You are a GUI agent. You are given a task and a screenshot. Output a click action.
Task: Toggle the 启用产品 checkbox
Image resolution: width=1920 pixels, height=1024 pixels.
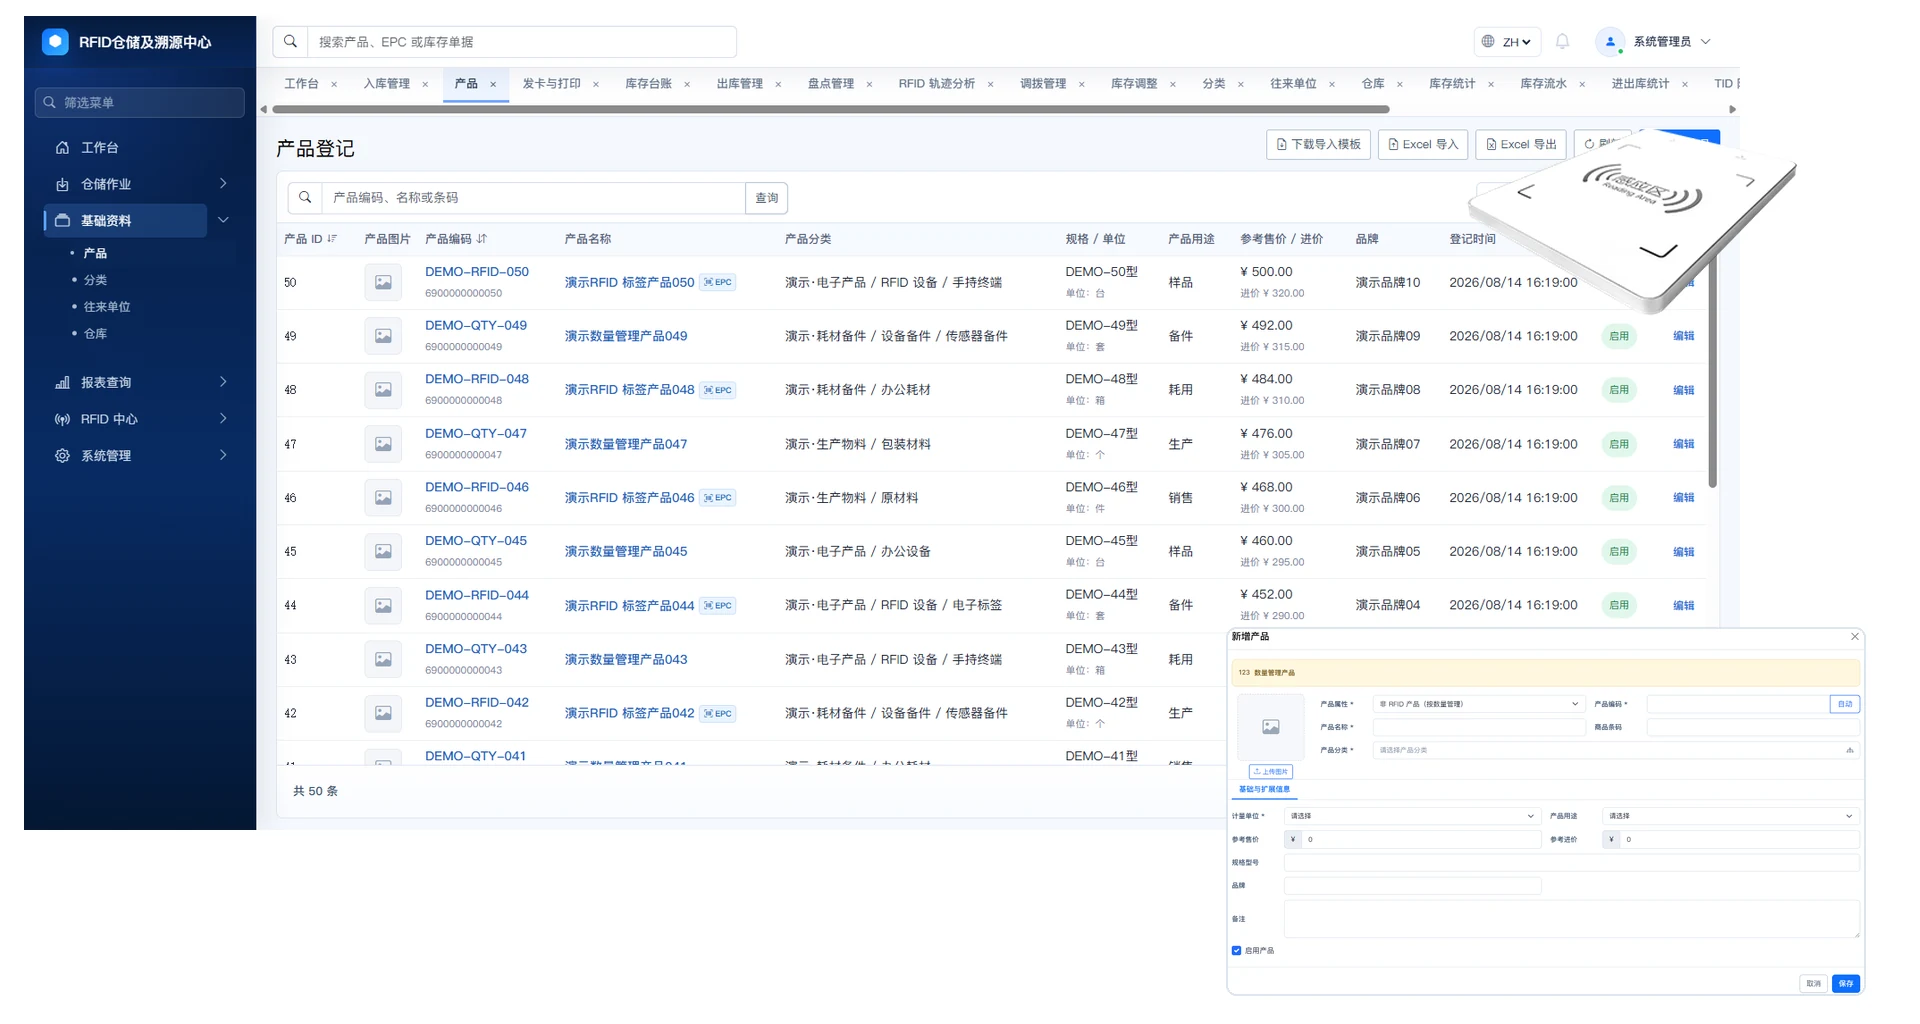1237,951
